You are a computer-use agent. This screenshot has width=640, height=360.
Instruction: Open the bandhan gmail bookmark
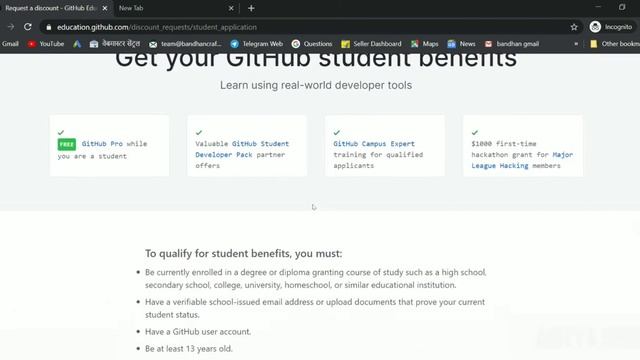coord(512,44)
